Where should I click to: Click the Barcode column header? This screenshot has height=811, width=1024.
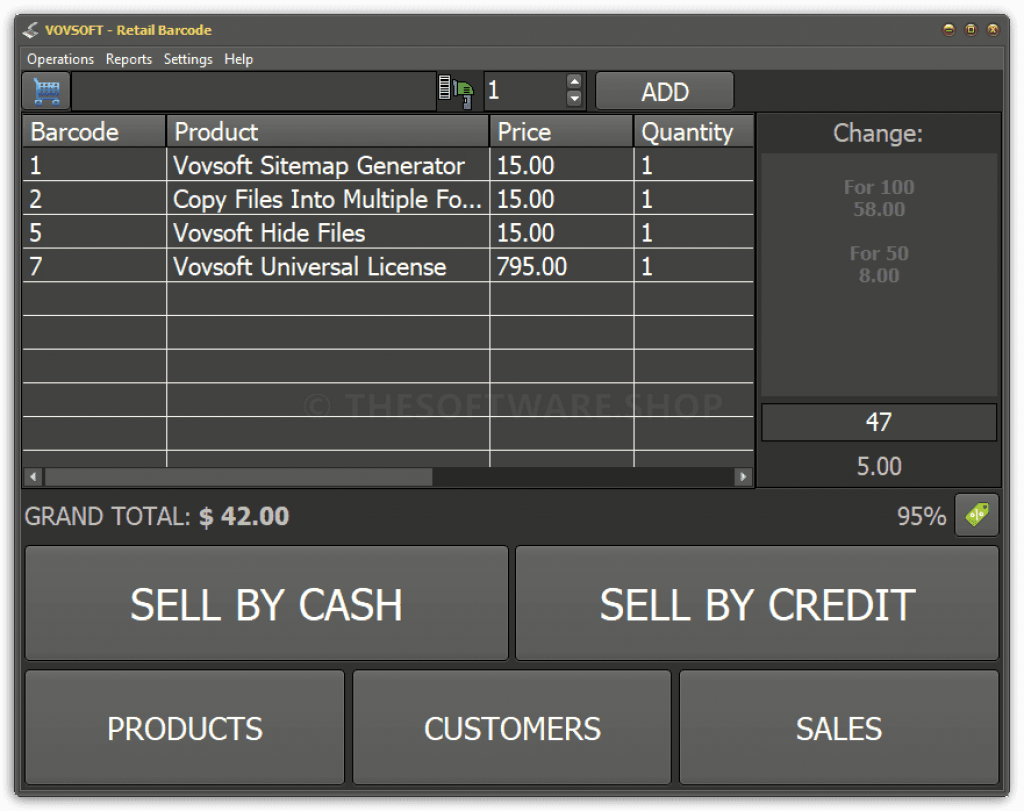point(94,132)
